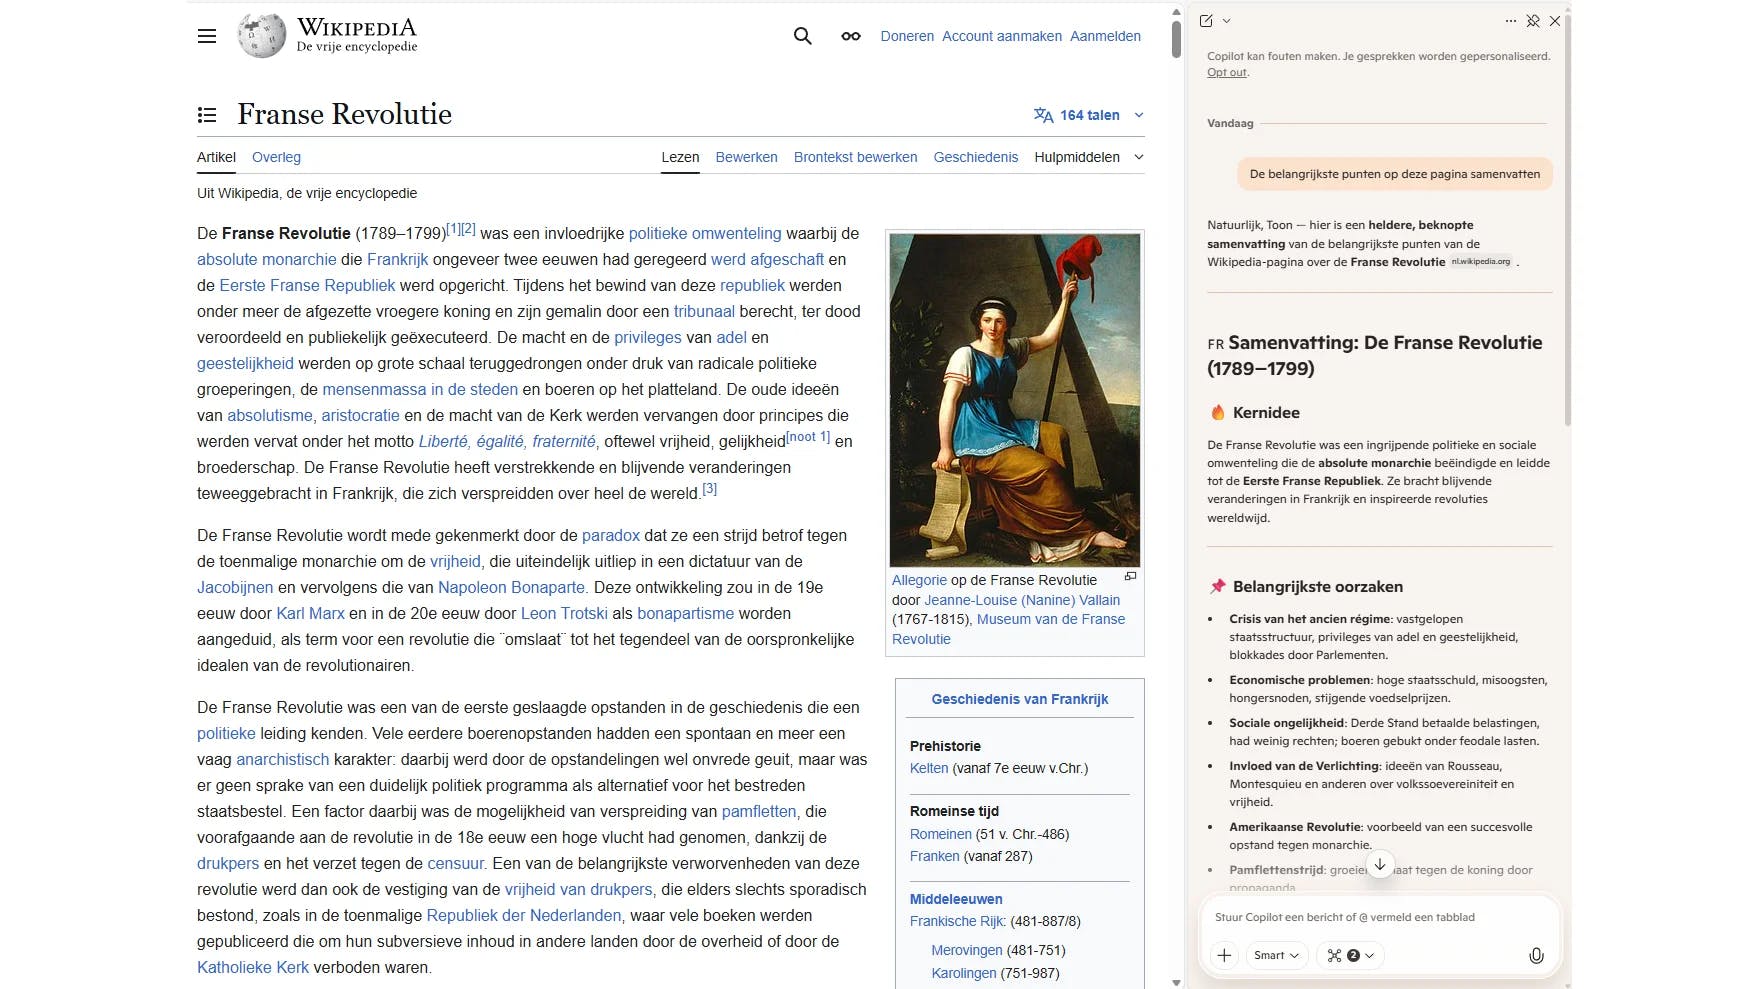1758x989 pixels.
Task: Follow the Napoleon Bonaparte link
Action: [x=511, y=587]
